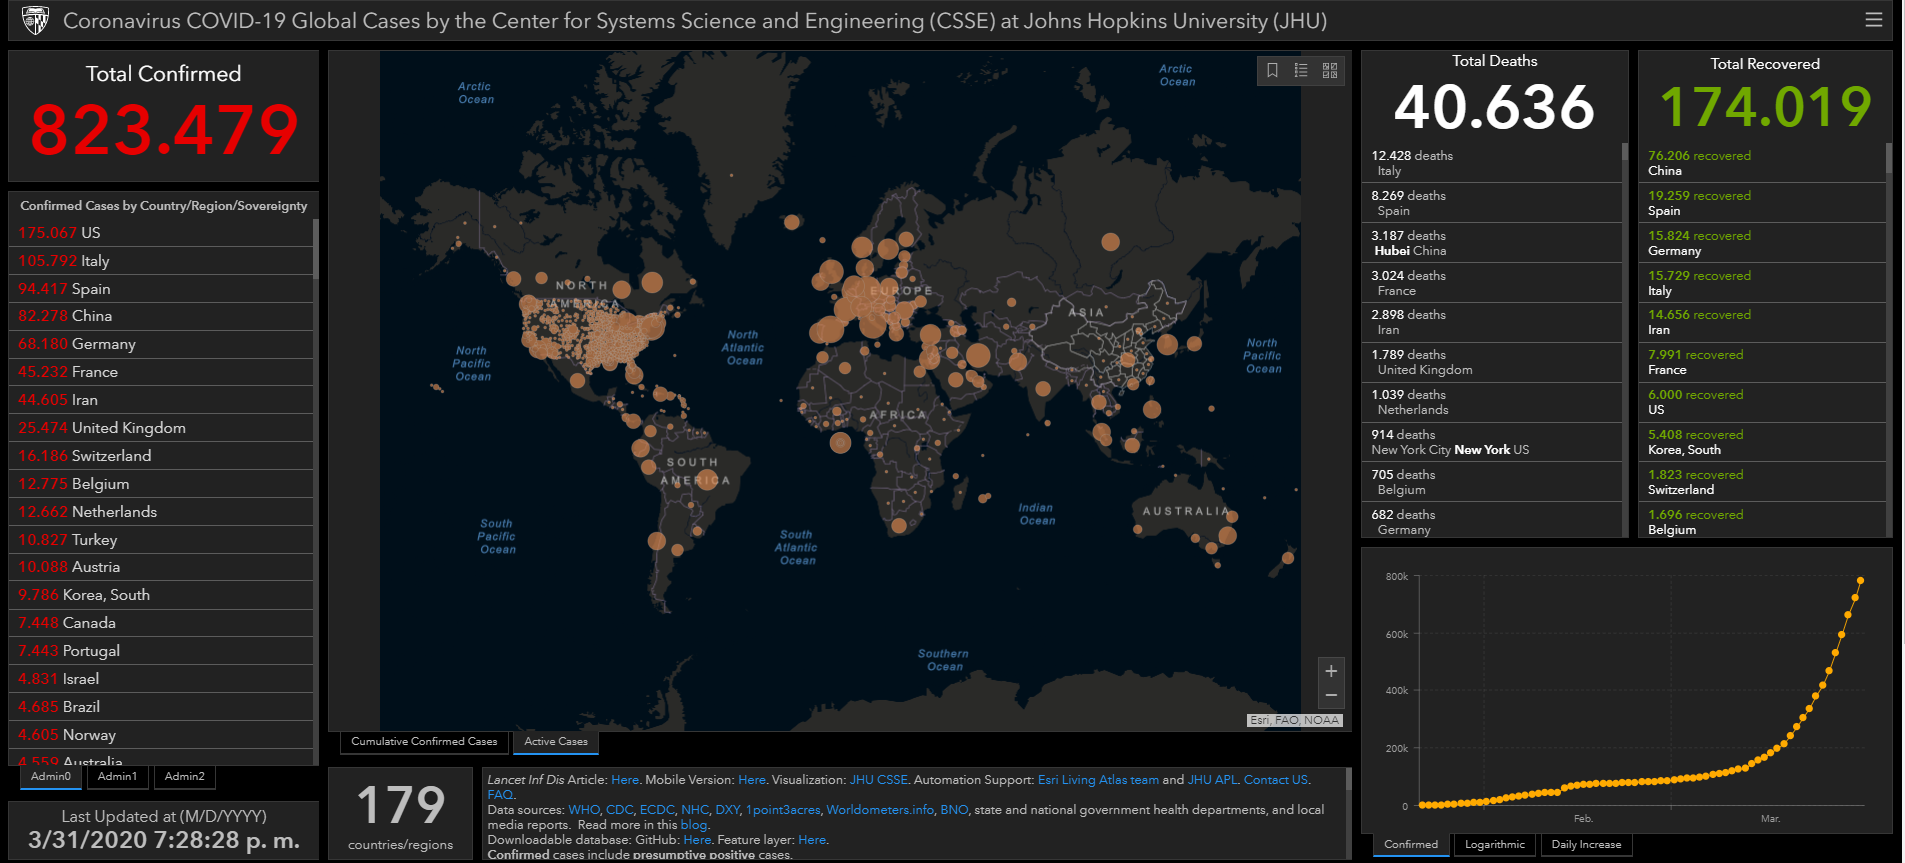The width and height of the screenshot is (1905, 863).
Task: Select Germany in confirmed cases list
Action: 163,344
